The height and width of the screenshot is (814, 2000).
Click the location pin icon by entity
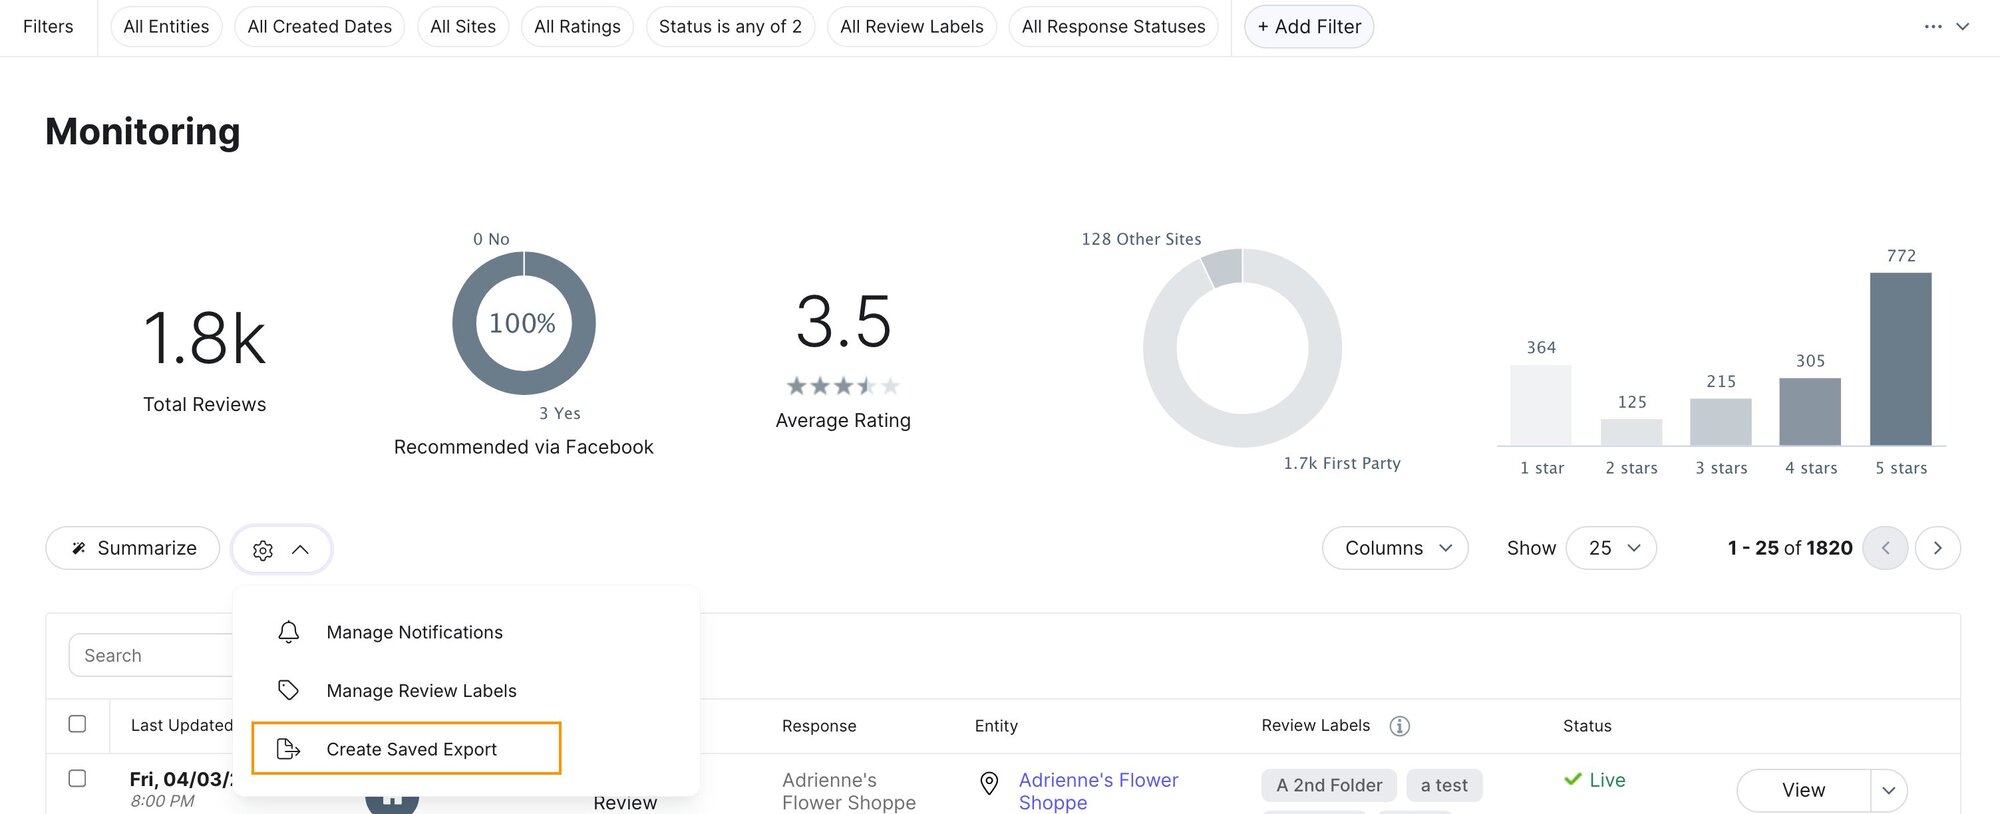click(989, 783)
